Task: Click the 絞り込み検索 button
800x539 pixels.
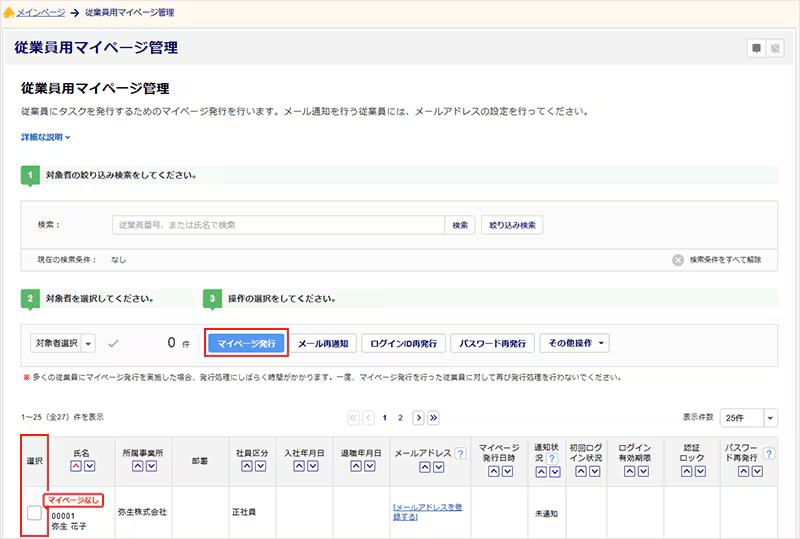Action: coord(512,225)
